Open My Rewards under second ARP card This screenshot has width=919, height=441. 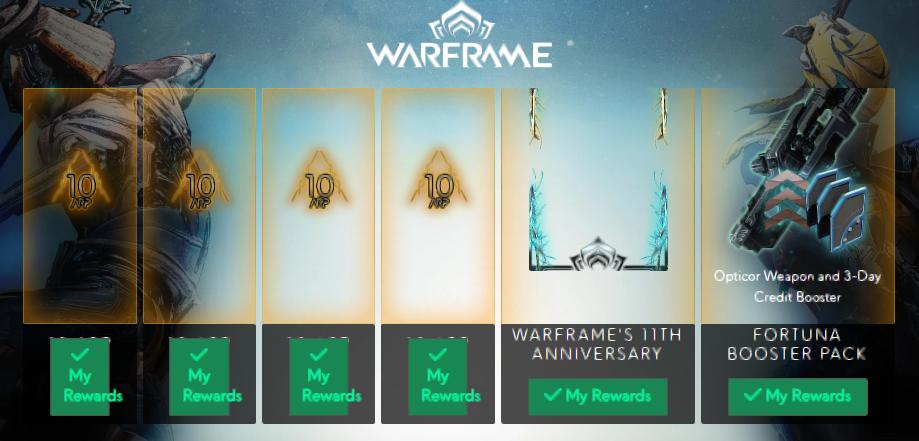(x=200, y=377)
